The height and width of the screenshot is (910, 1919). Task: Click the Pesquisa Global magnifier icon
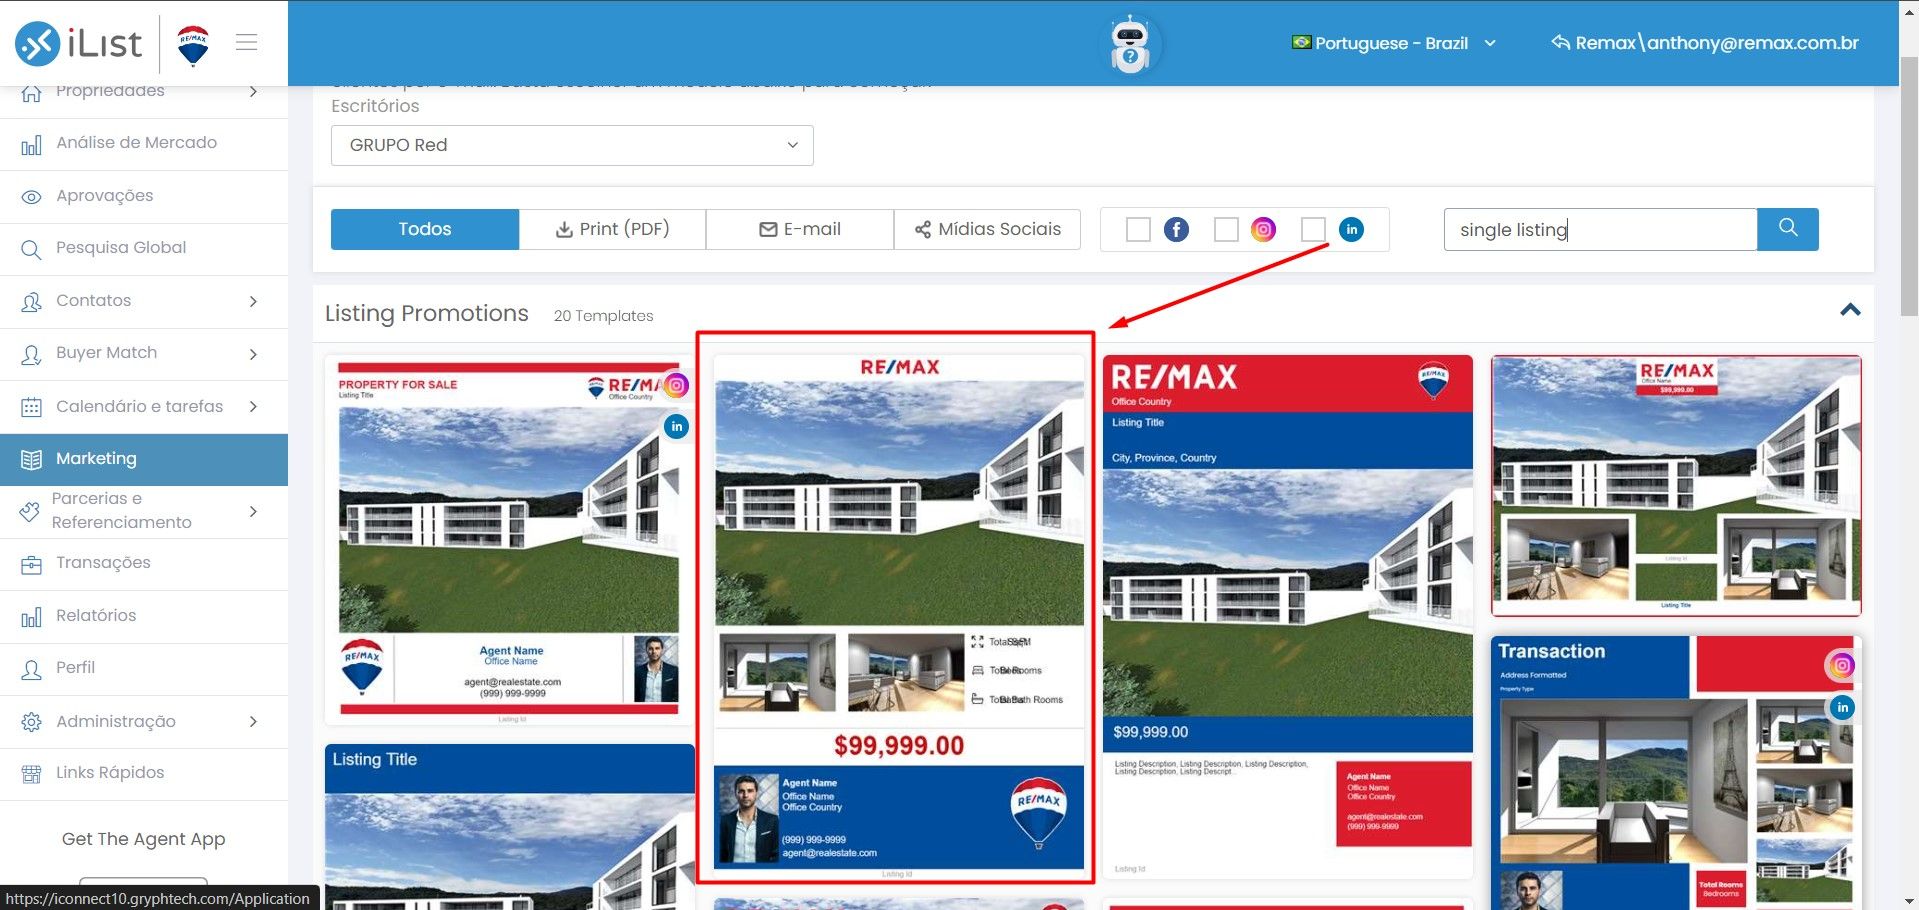(x=31, y=249)
